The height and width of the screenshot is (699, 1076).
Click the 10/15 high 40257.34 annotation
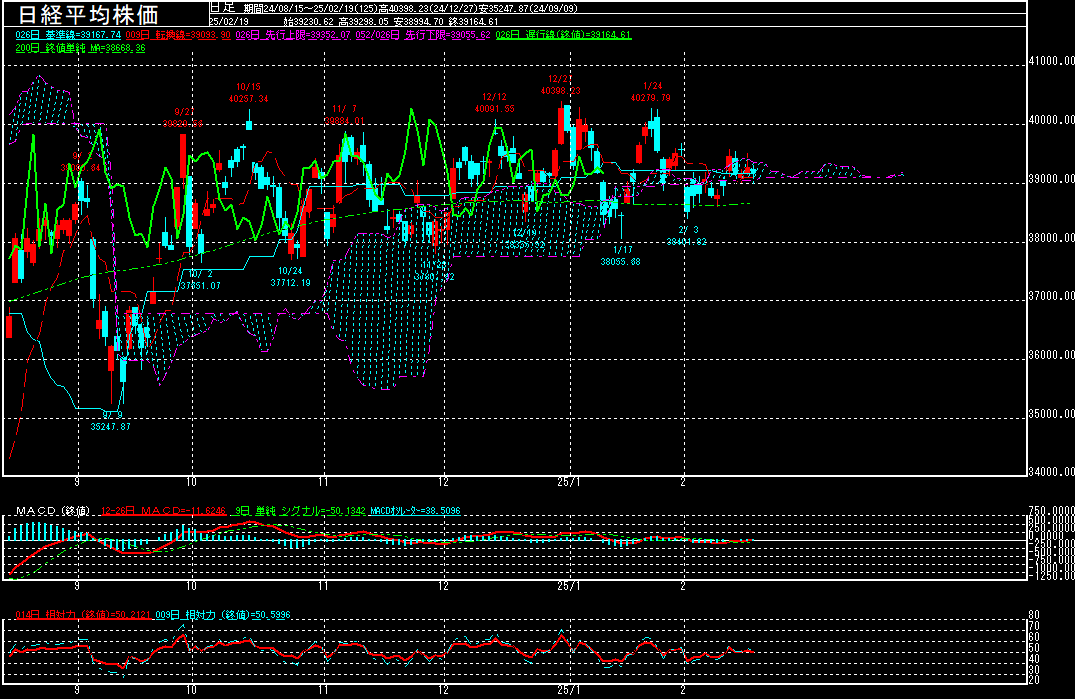[x=248, y=93]
